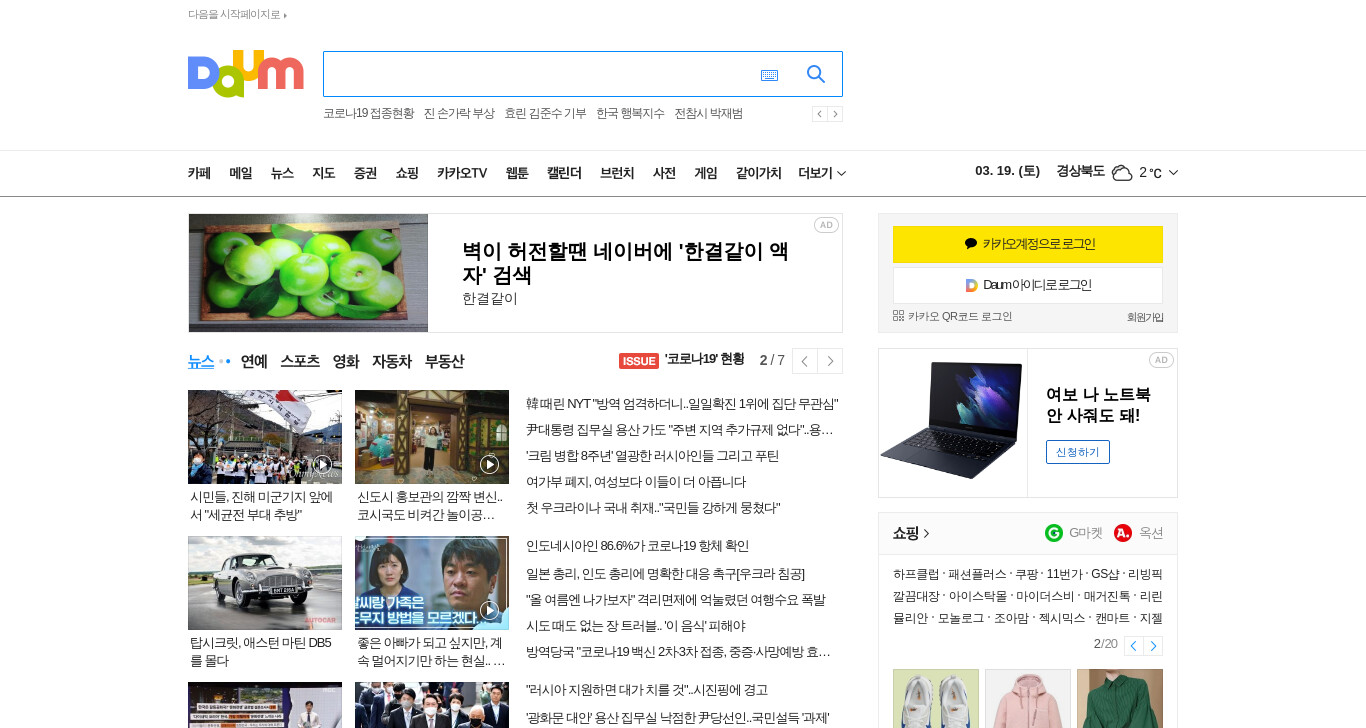Select the 영화 news tab
The image size is (1366, 728).
click(x=346, y=361)
